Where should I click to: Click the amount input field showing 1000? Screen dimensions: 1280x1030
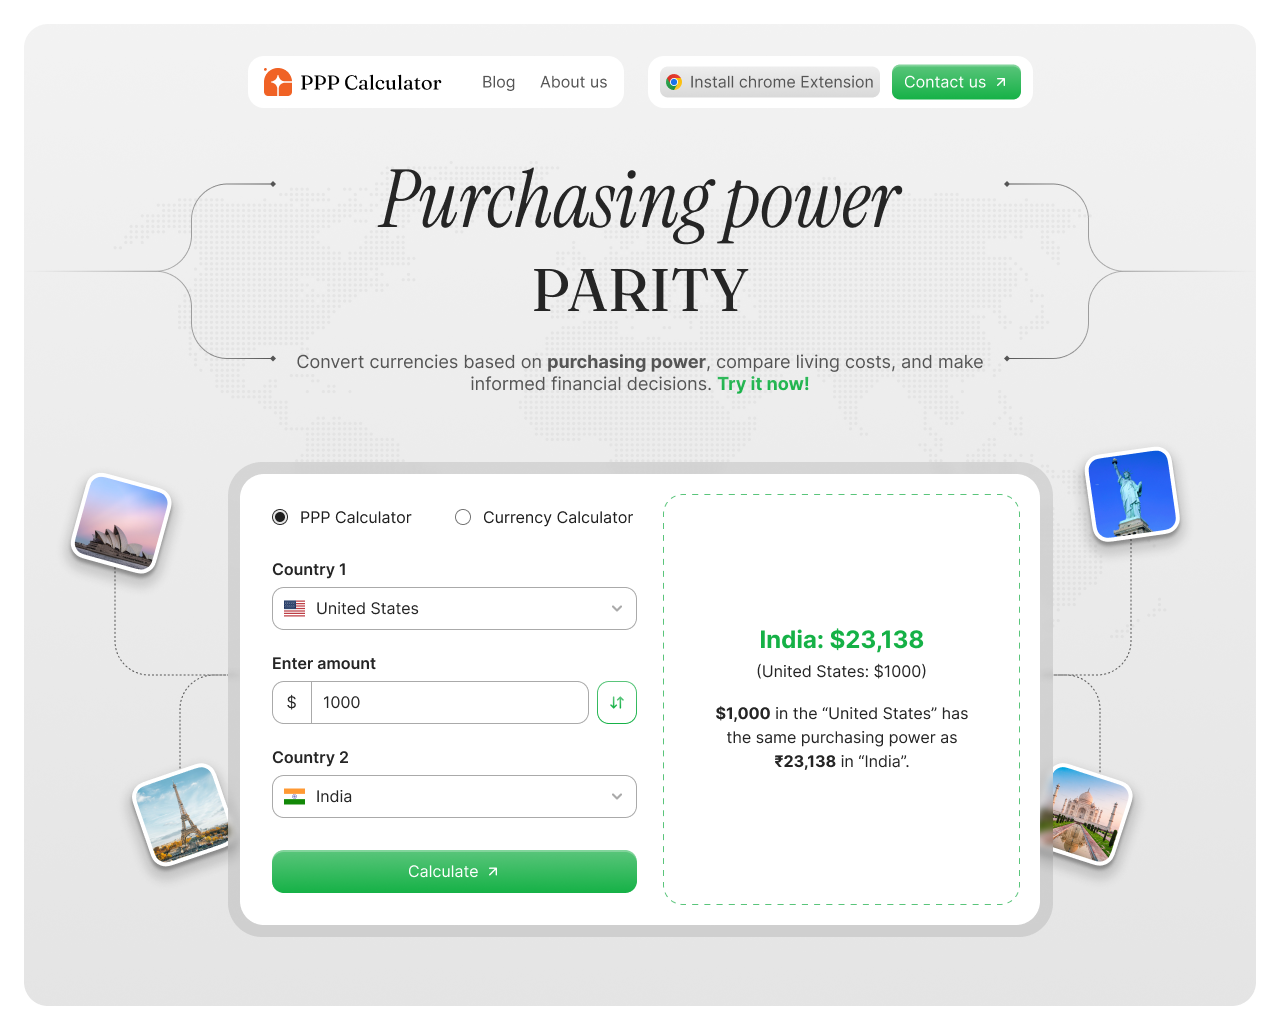pyautogui.click(x=449, y=702)
